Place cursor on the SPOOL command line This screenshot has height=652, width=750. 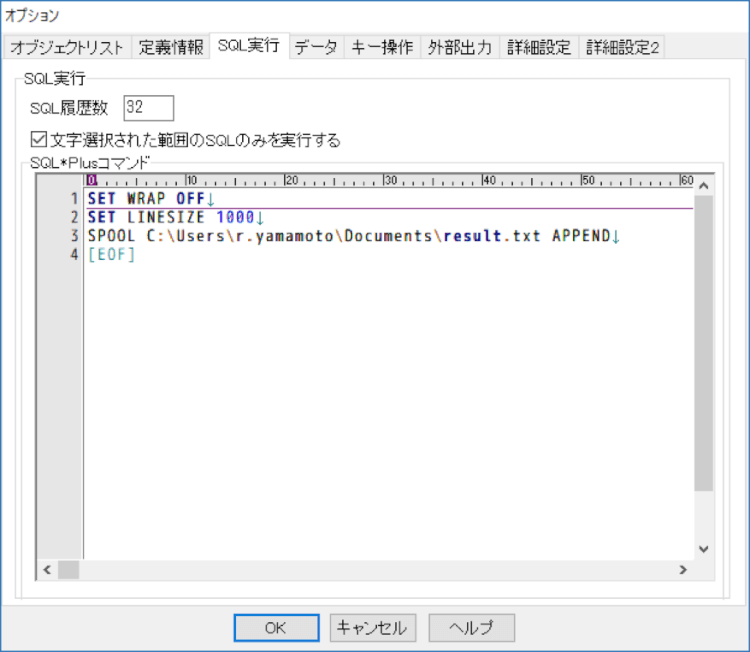click(350, 236)
